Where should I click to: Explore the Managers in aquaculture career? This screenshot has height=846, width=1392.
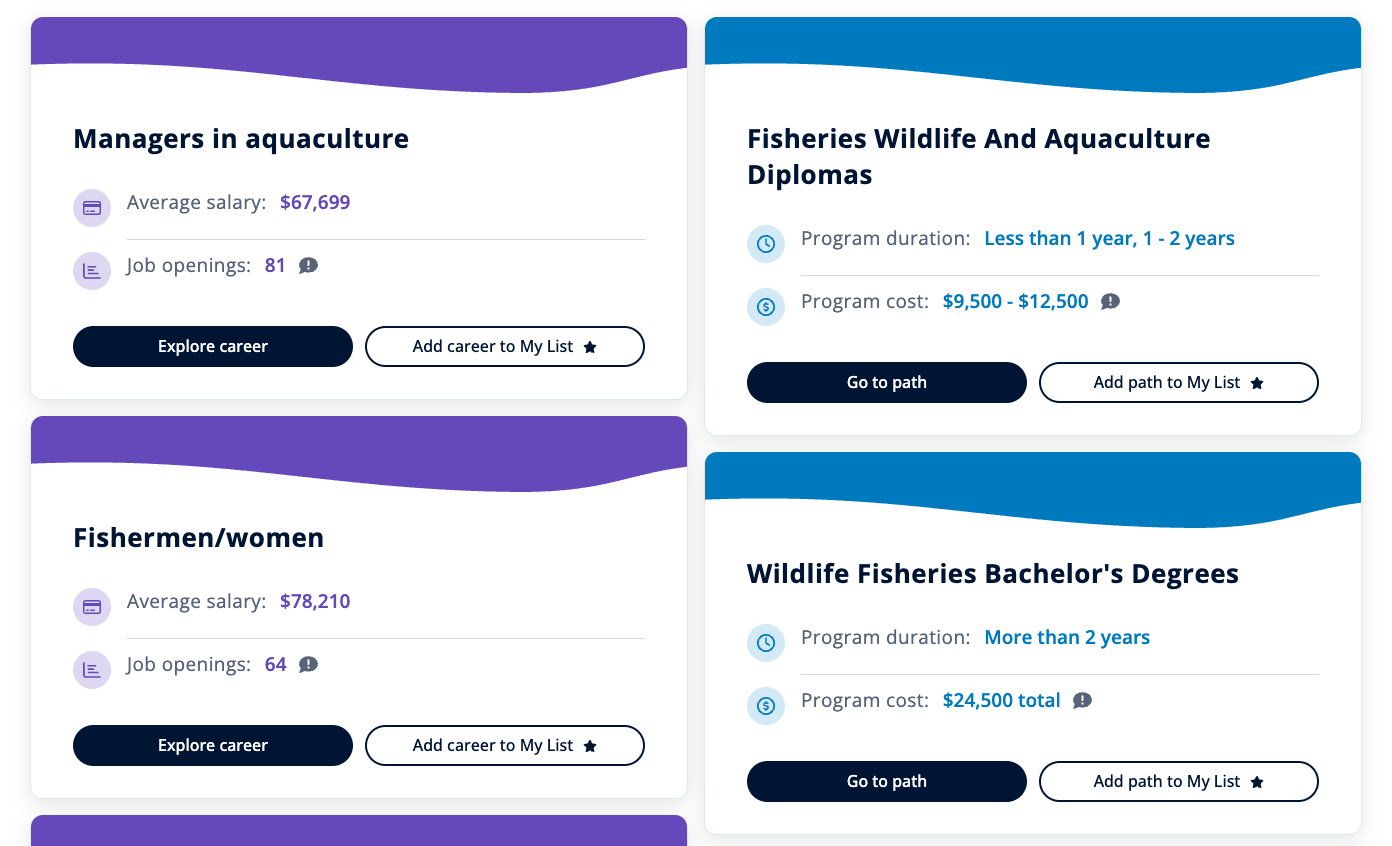point(213,347)
